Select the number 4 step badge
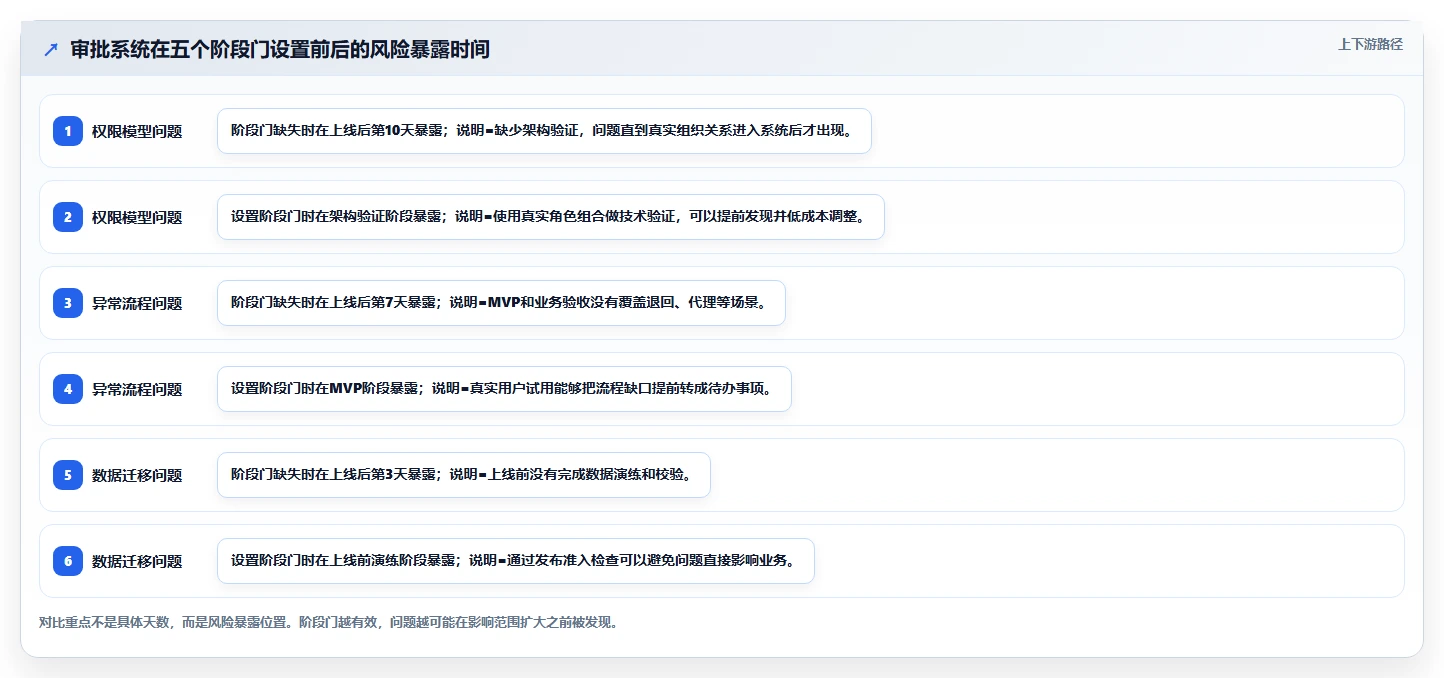1444x678 pixels. coord(68,389)
